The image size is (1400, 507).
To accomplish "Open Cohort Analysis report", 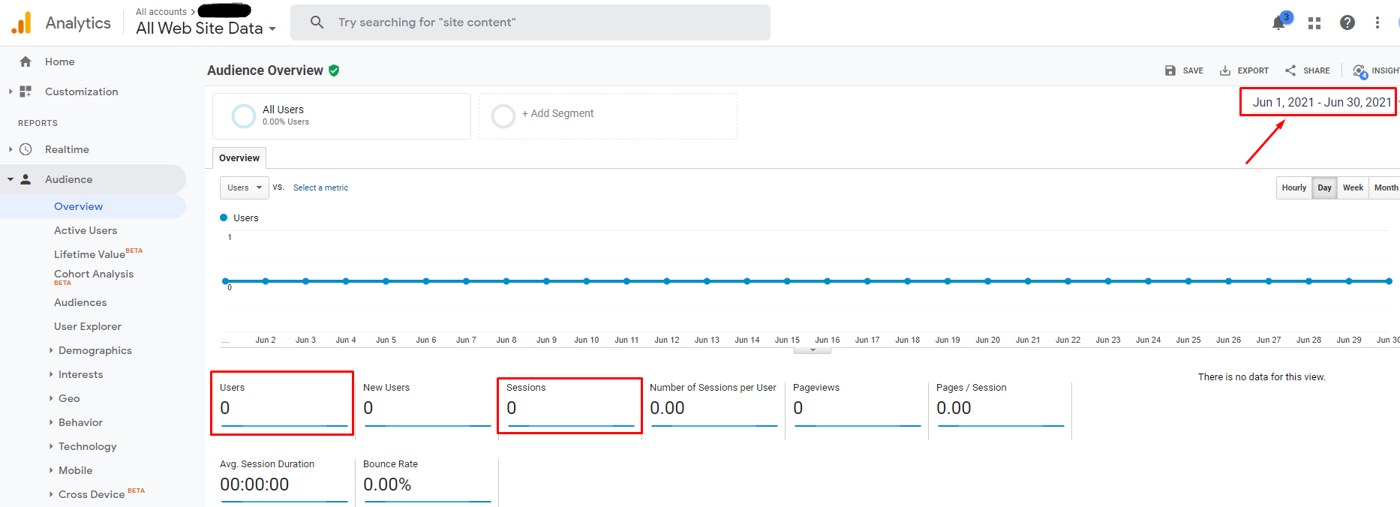I will pos(94,276).
